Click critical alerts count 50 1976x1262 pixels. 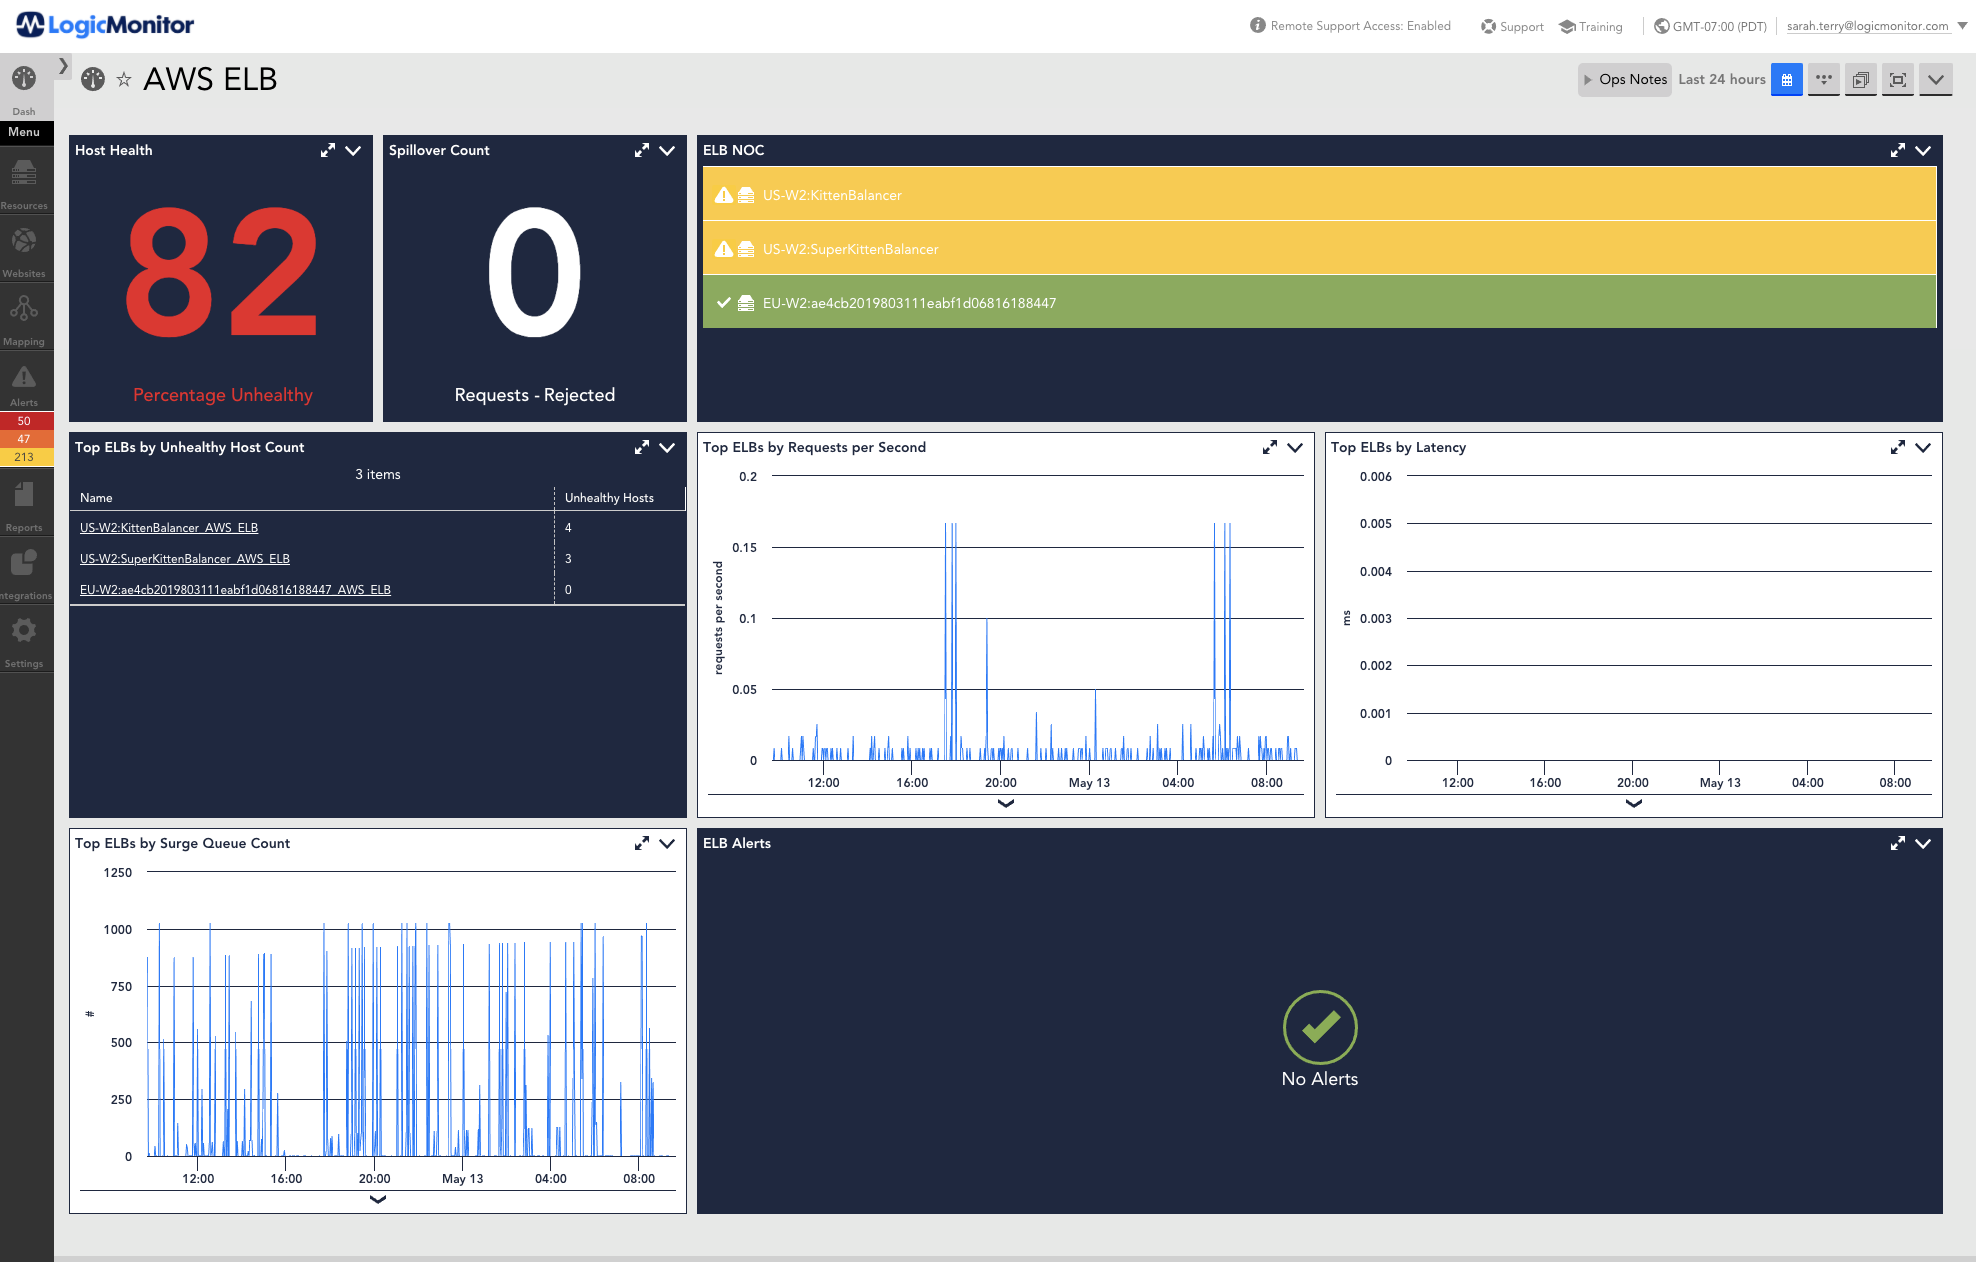[x=24, y=421]
